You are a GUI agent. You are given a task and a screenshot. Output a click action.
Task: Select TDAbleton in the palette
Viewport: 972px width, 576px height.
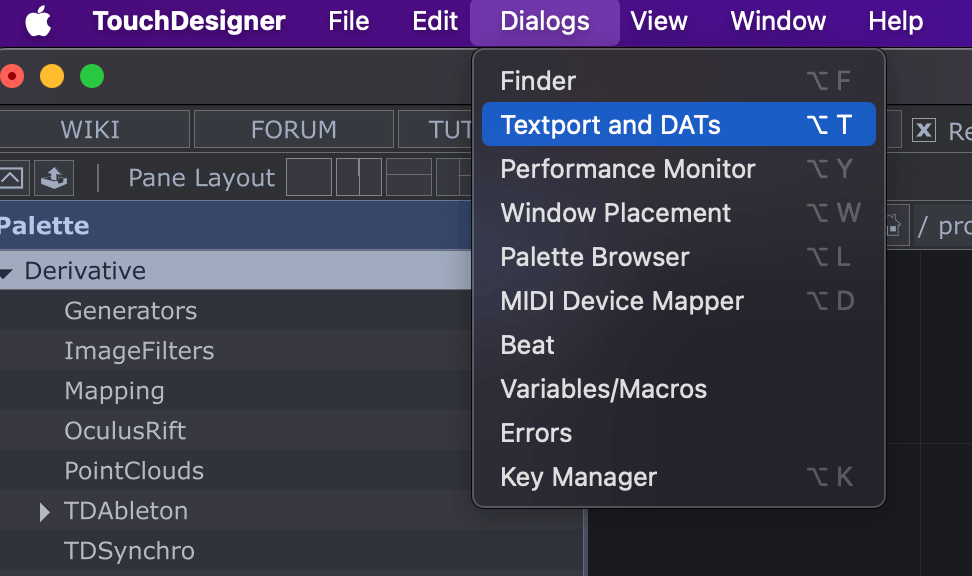[x=126, y=511]
